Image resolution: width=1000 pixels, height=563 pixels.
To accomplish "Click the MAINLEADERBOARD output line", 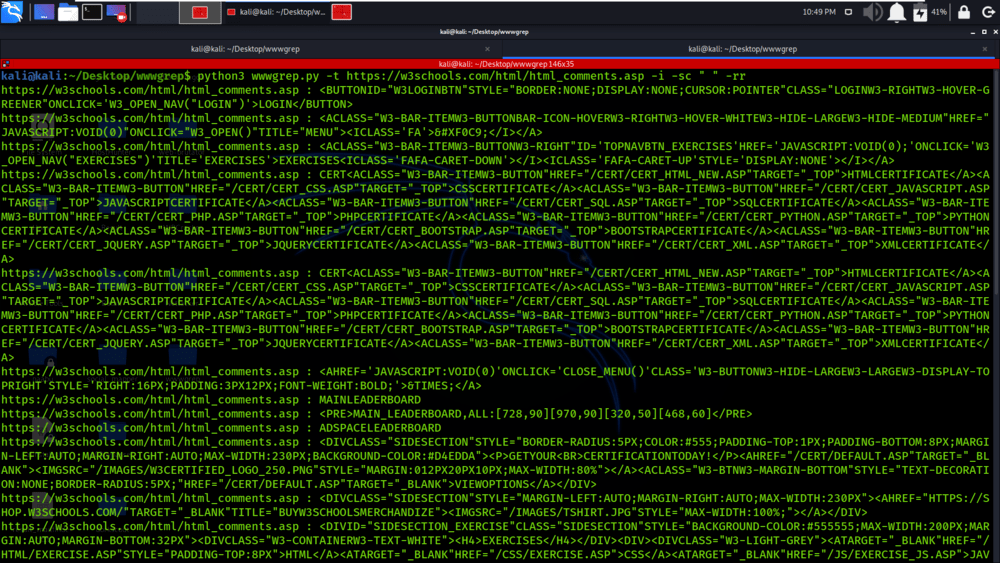I will click(x=211, y=400).
